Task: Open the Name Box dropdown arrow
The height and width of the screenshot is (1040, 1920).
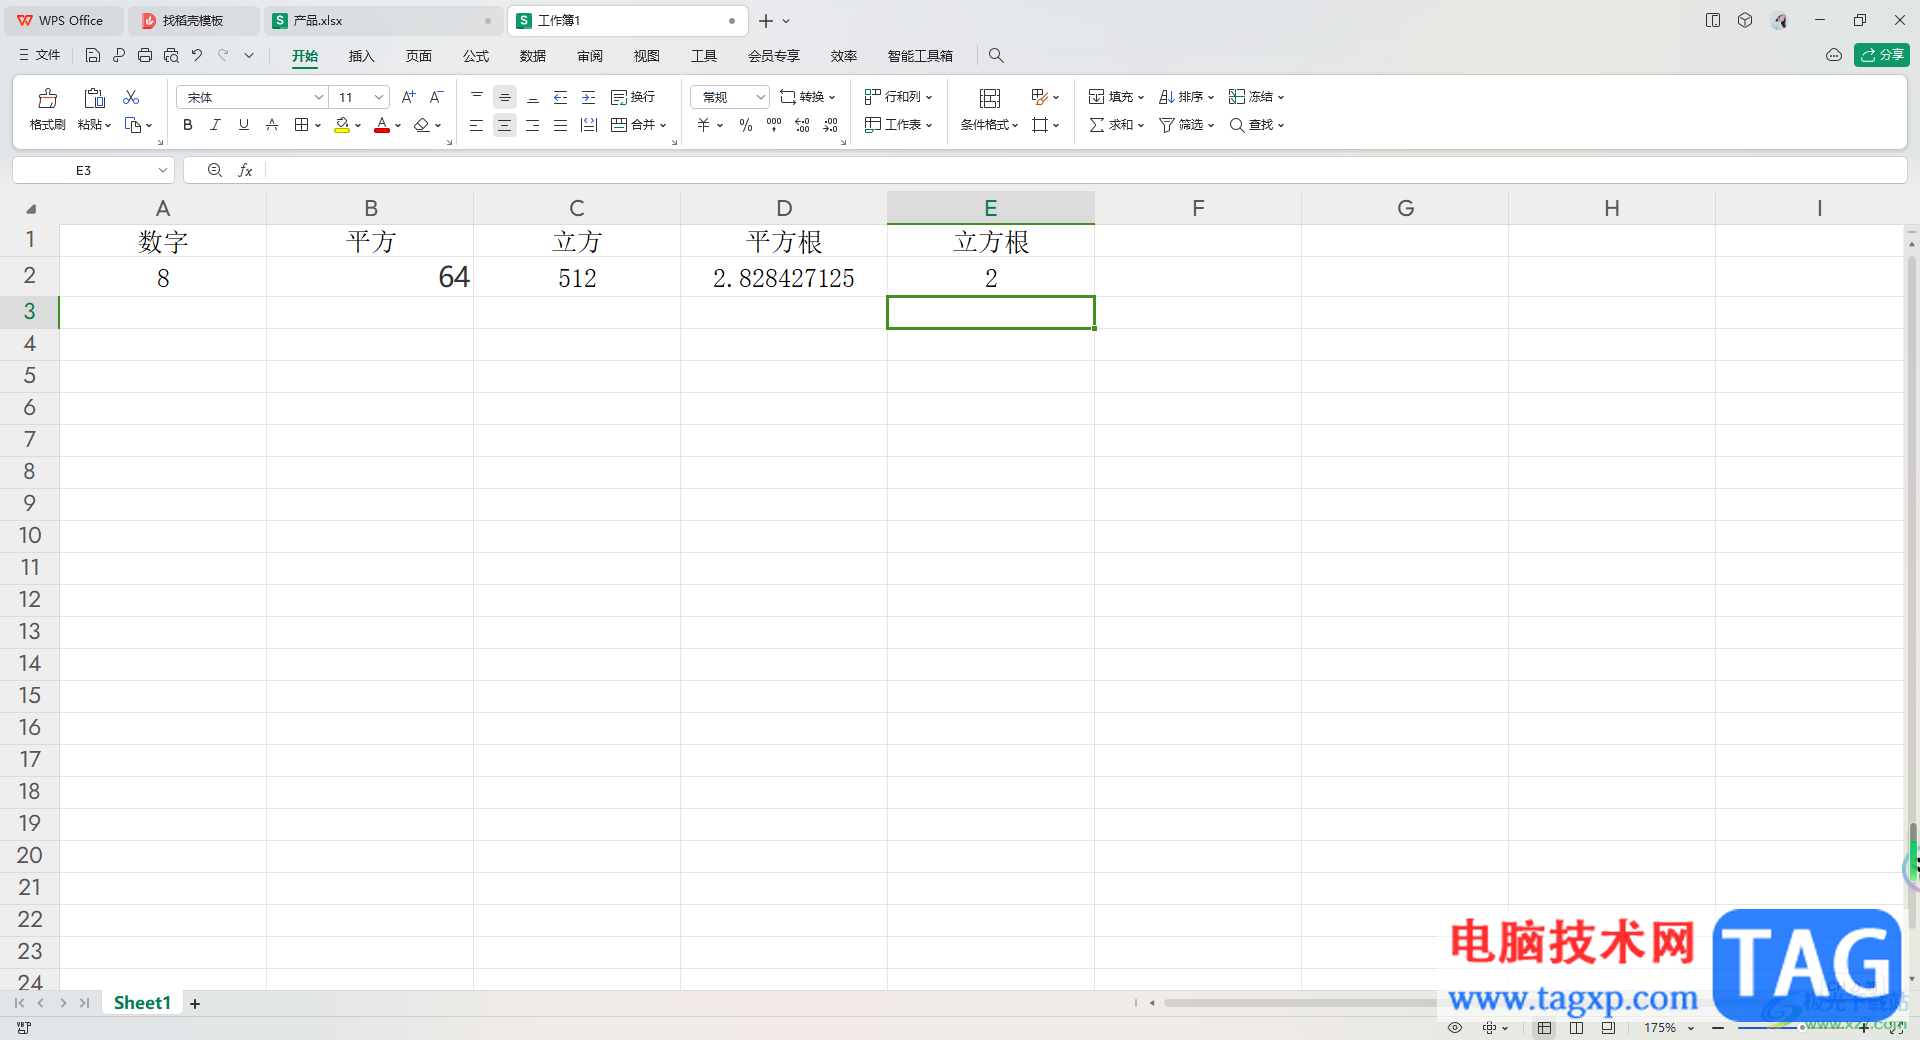Action: 163,171
